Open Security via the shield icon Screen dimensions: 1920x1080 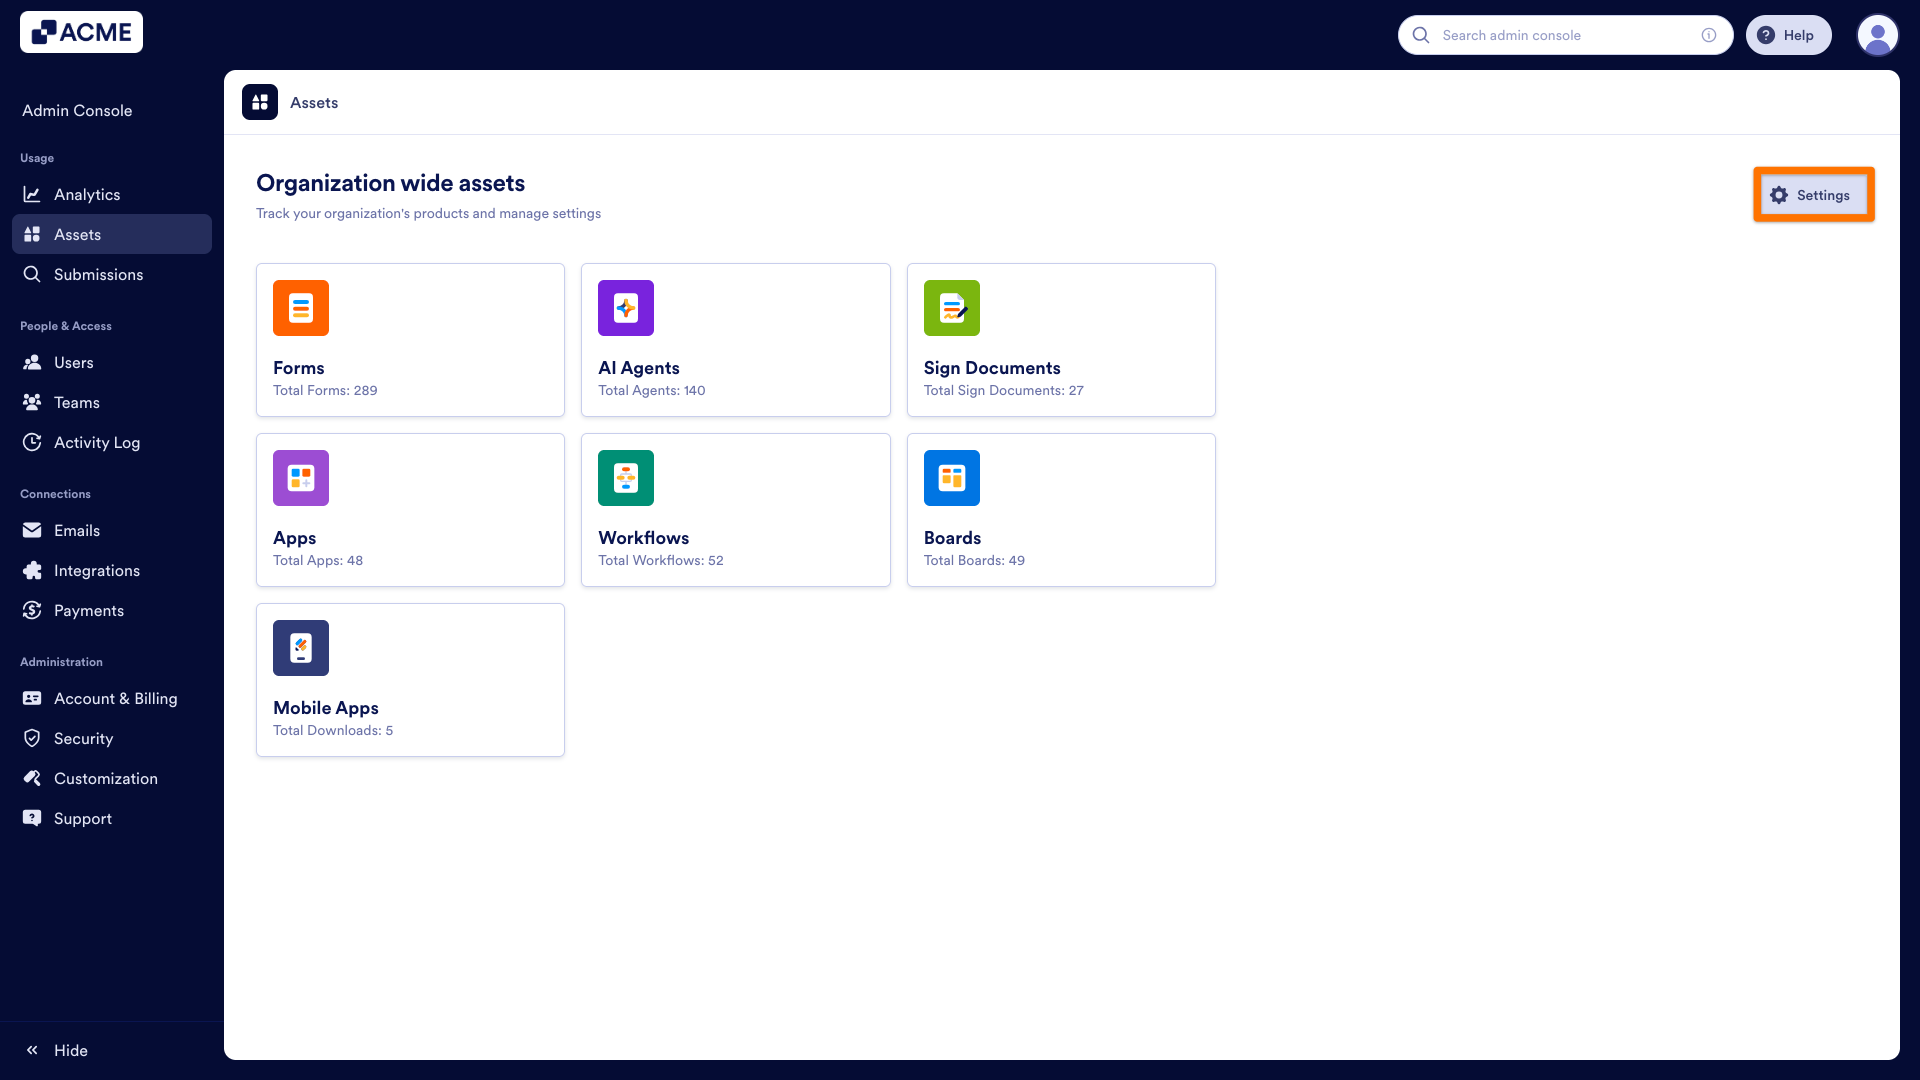(x=33, y=738)
